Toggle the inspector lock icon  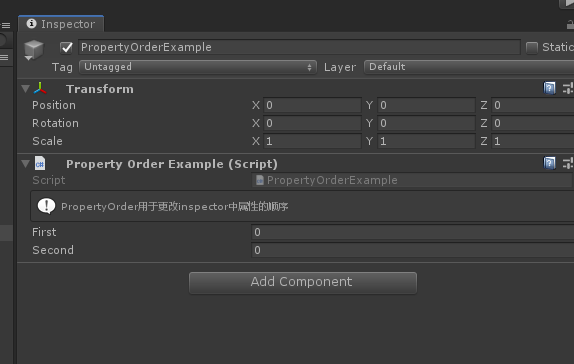570,25
